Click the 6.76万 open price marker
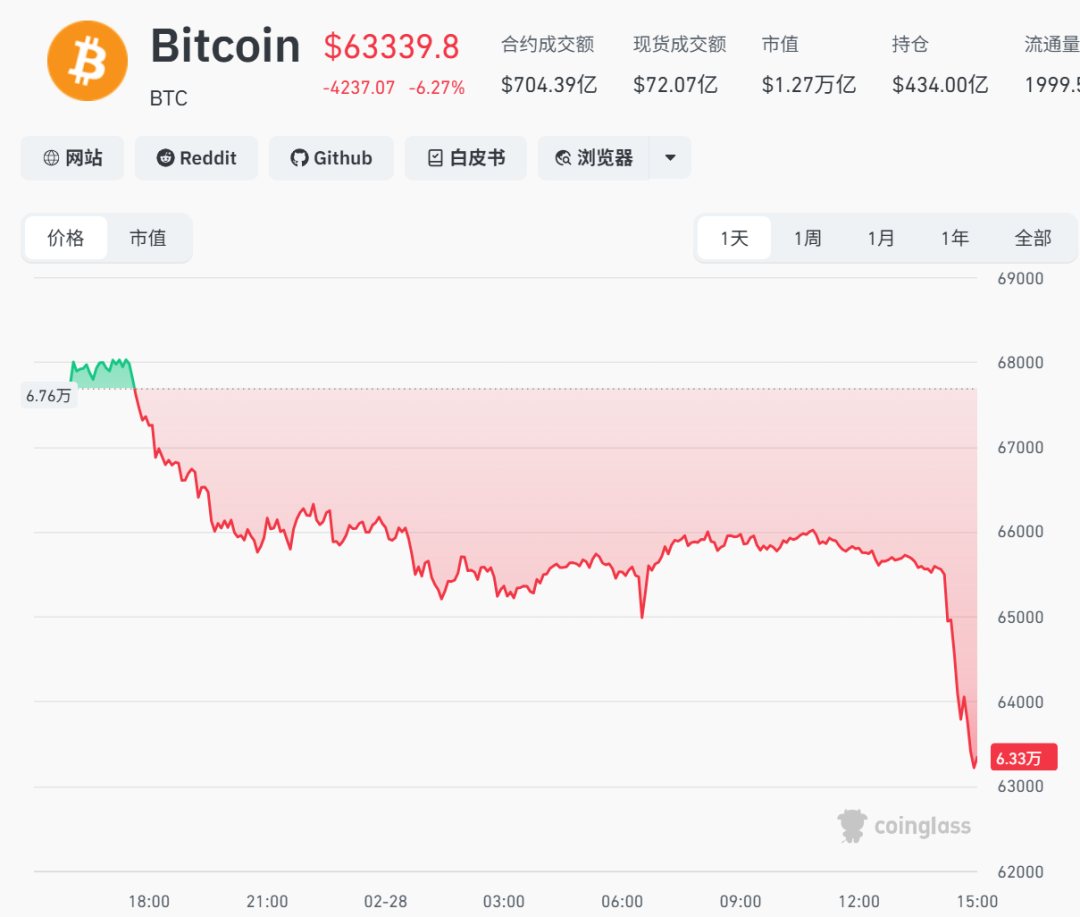Image resolution: width=1080 pixels, height=917 pixels. click(x=48, y=395)
